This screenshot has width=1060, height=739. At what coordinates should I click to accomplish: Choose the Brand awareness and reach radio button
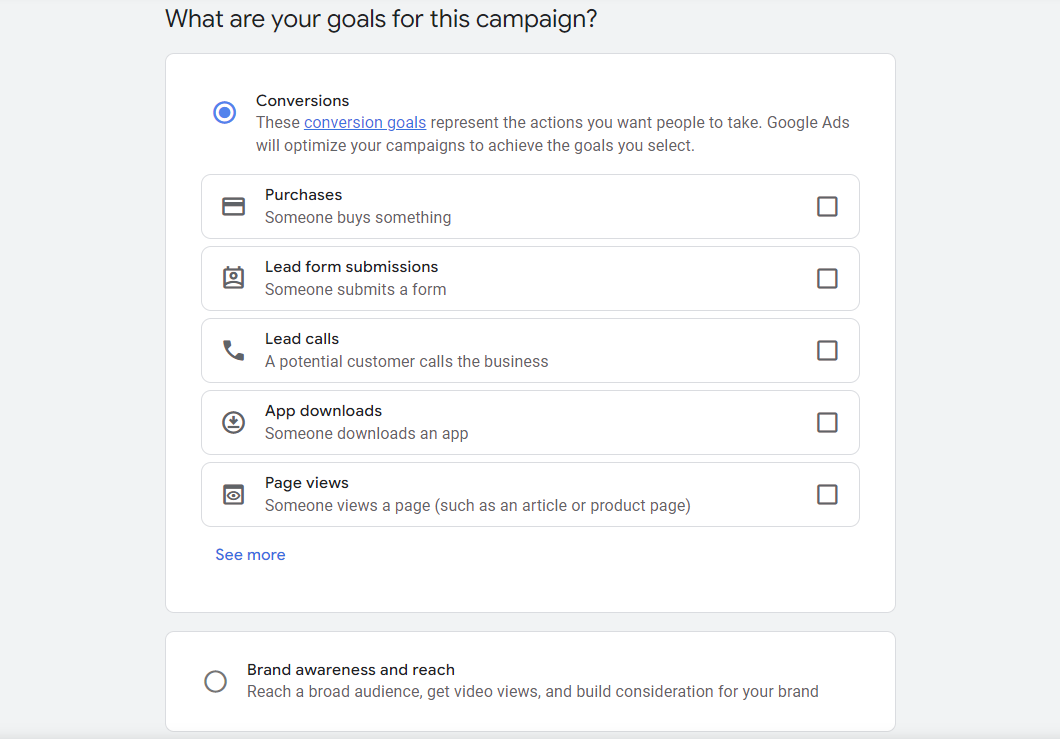click(x=215, y=682)
